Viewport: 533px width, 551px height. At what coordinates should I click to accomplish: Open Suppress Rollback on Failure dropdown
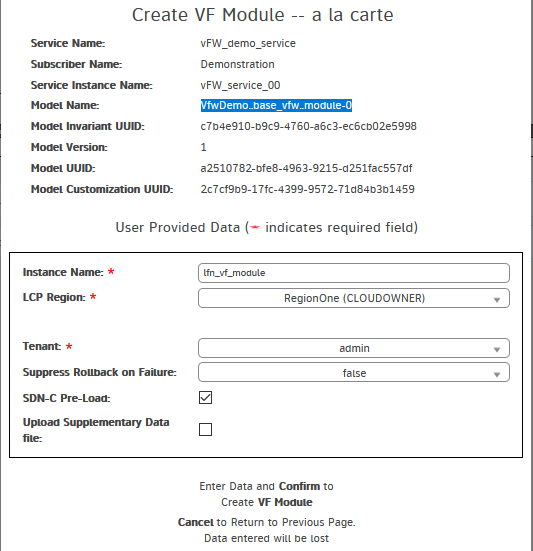(x=354, y=372)
